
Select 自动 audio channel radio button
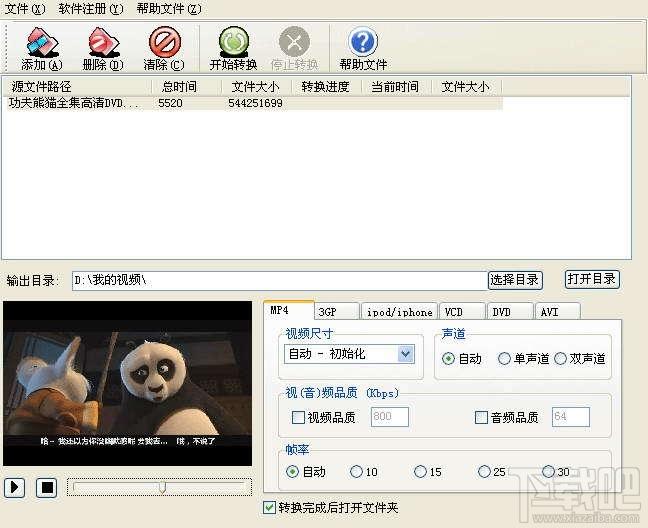(x=448, y=358)
